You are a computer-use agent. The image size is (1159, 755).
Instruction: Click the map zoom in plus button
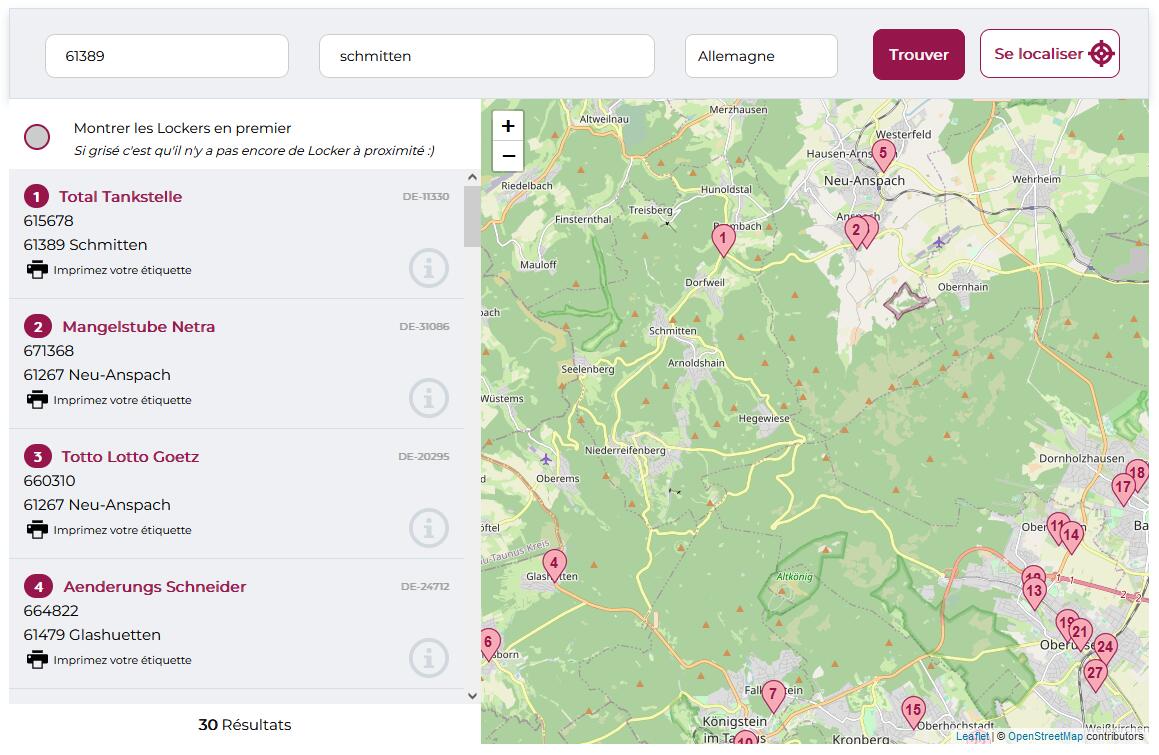tap(508, 126)
